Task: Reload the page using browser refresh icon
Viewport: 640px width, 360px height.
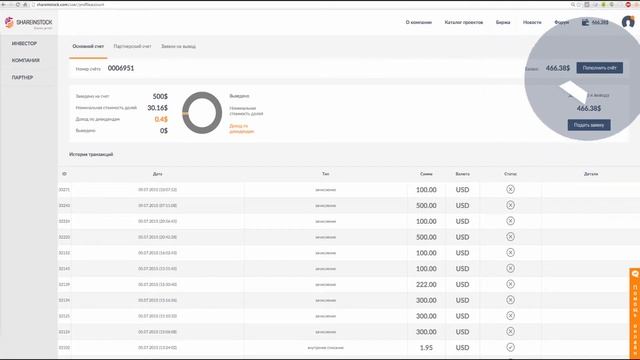Action: point(18,4)
